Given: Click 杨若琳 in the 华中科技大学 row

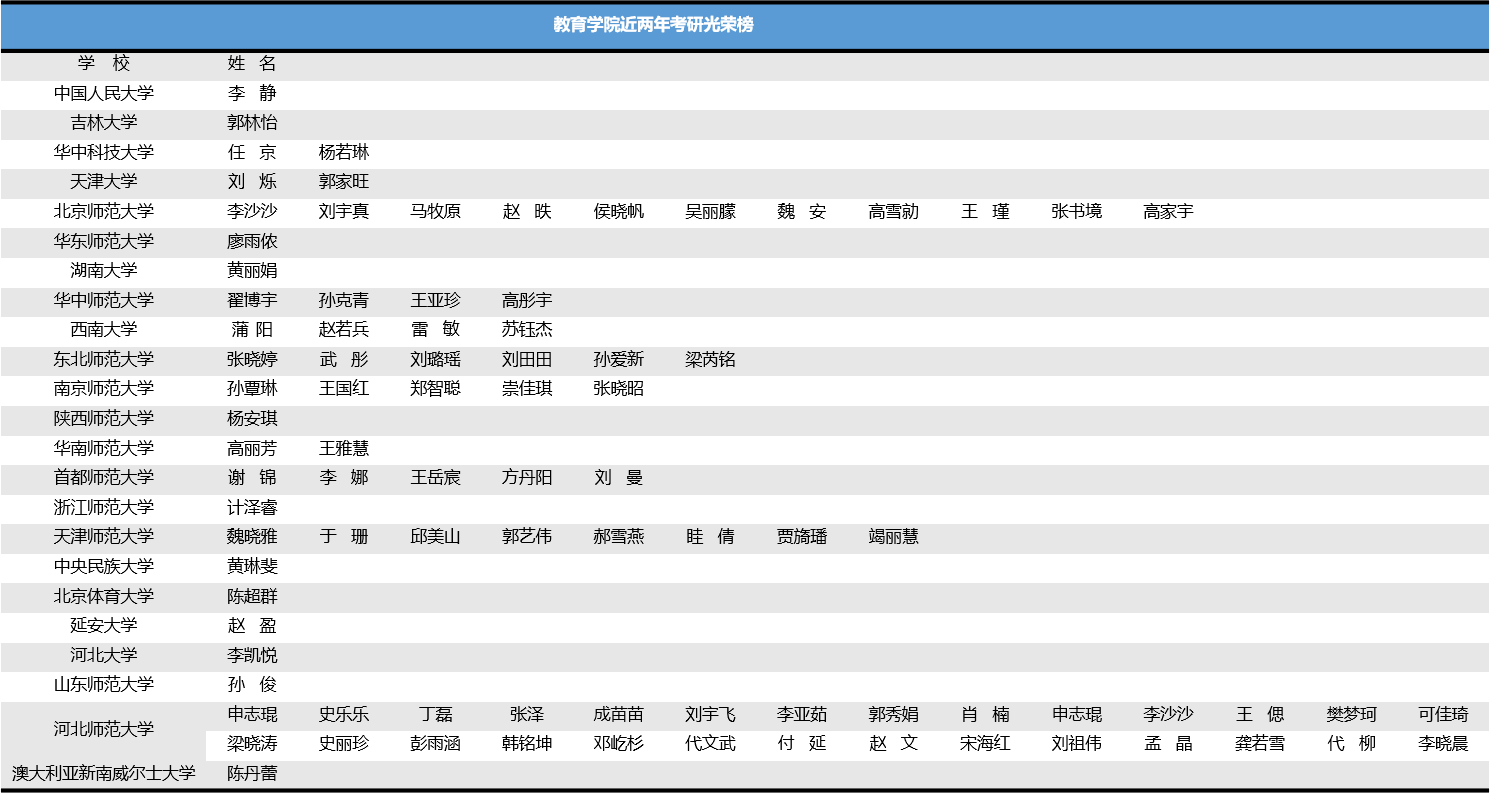Looking at the screenshot, I should pyautogui.click(x=344, y=153).
